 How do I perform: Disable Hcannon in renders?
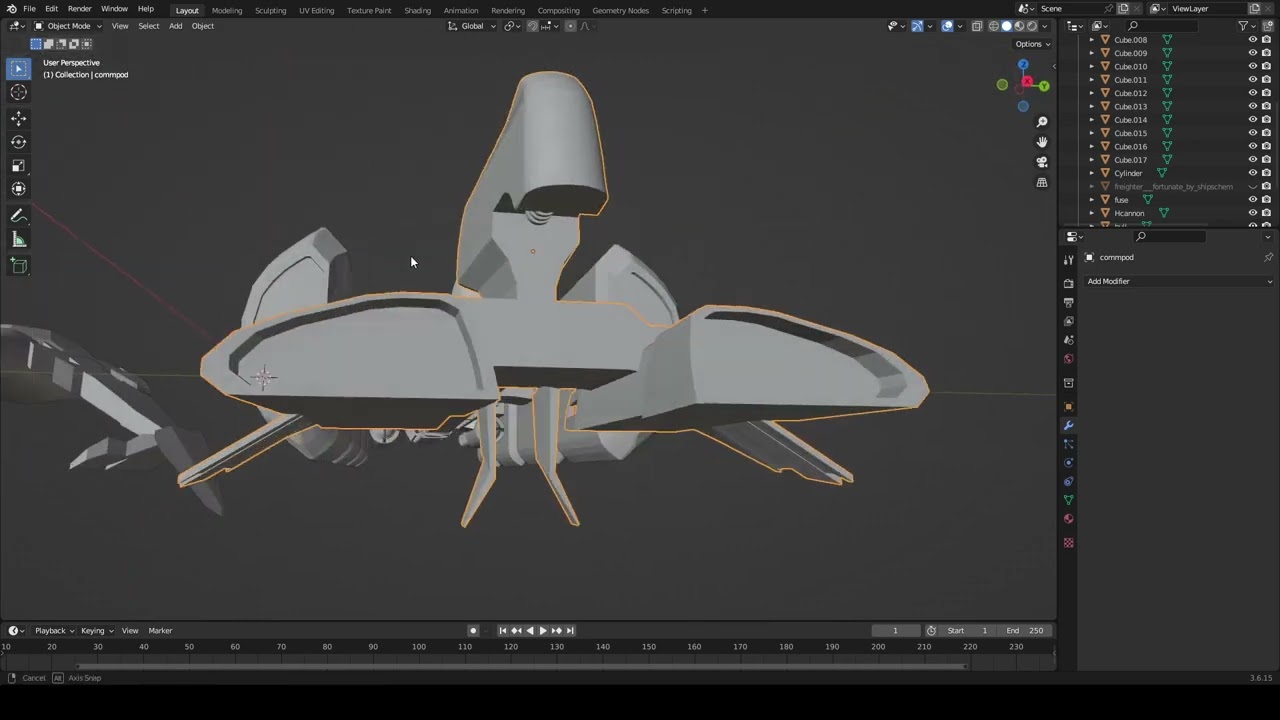[x=1266, y=213]
